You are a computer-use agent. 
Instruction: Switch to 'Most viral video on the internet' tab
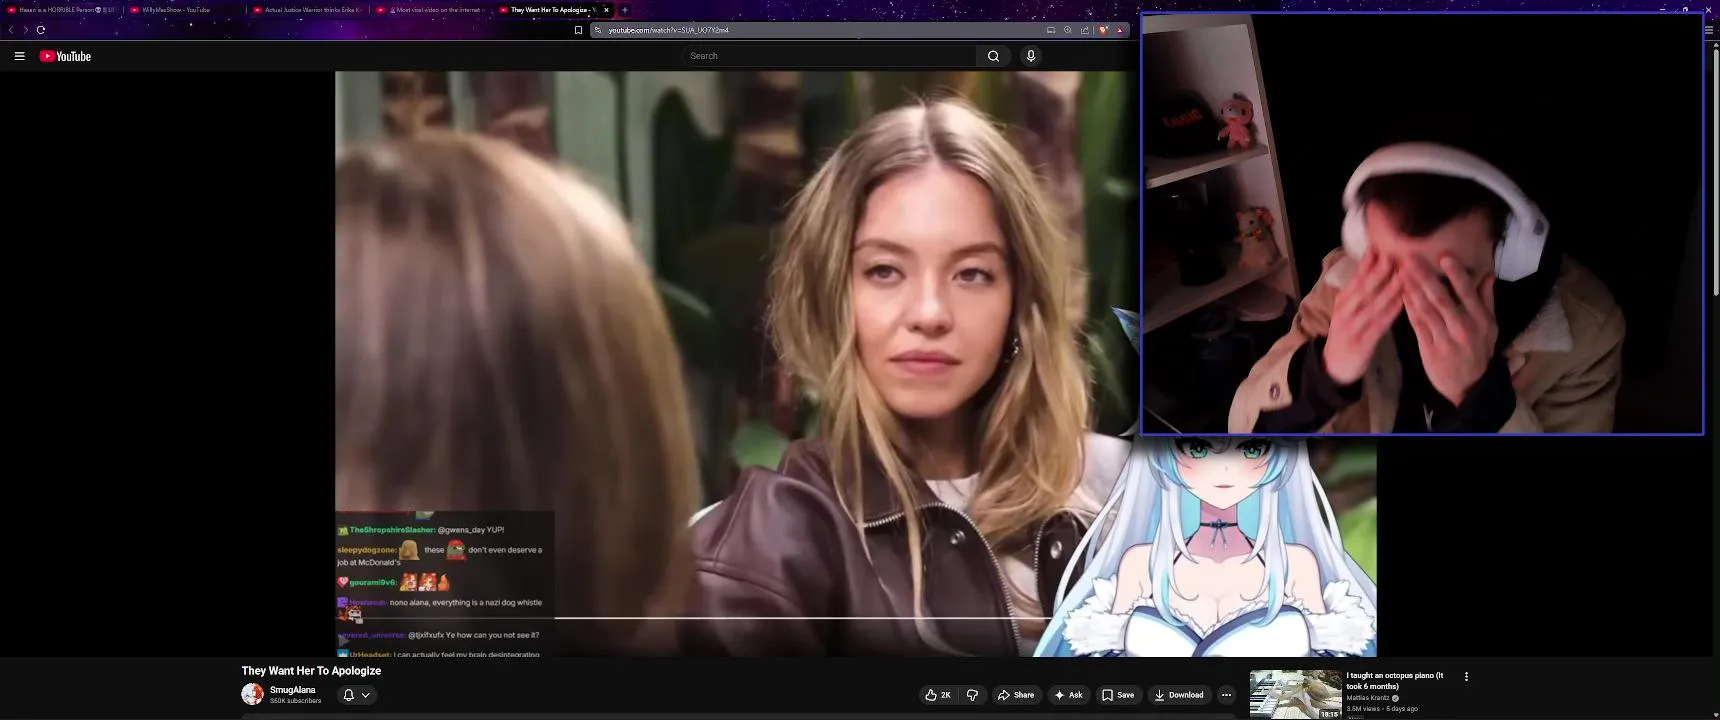(431, 10)
